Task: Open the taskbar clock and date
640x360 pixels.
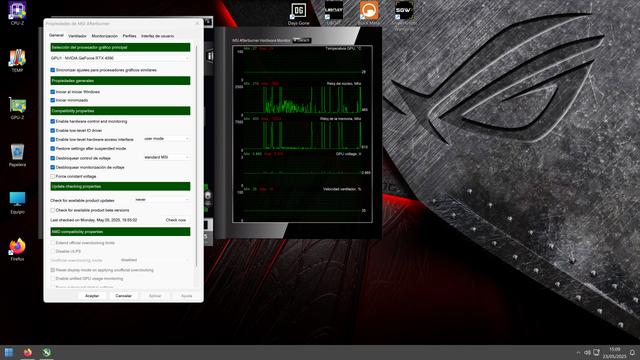Action: coord(614,353)
